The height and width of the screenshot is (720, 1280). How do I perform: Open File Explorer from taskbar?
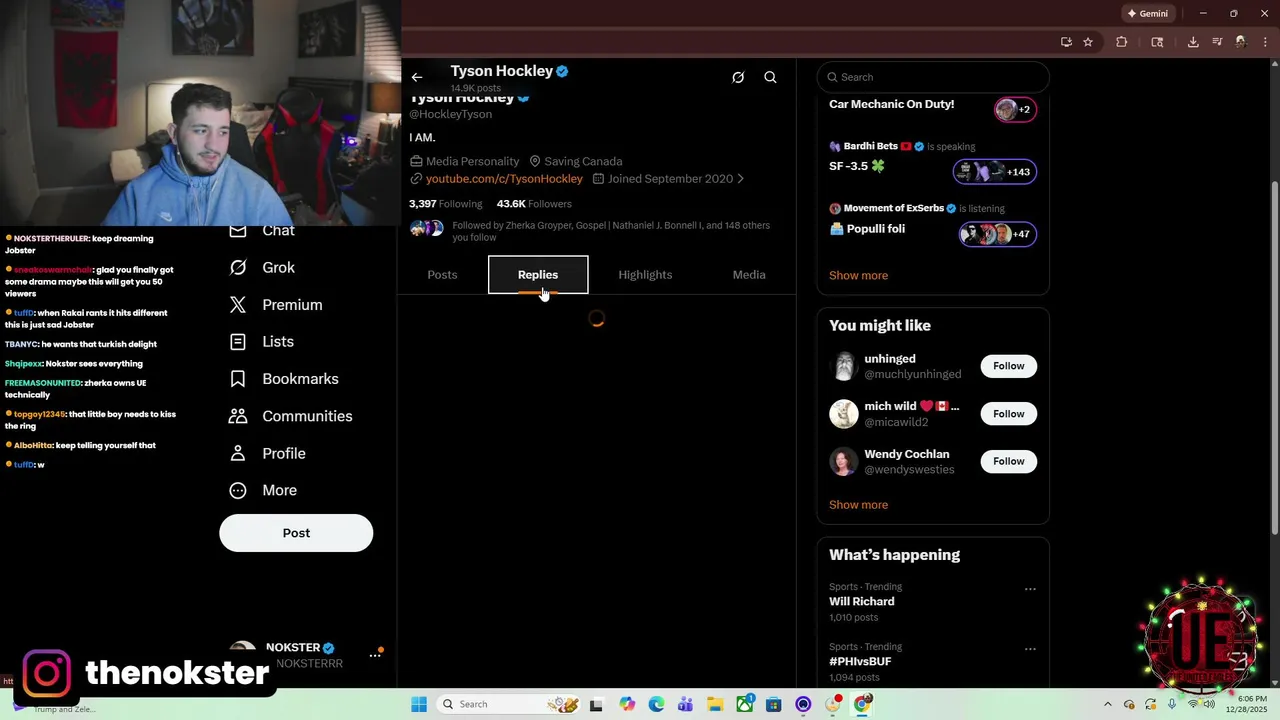pos(715,704)
